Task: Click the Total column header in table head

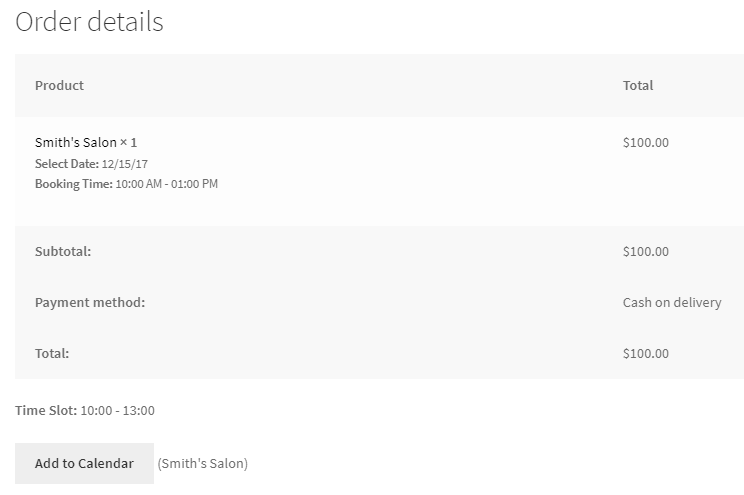Action: pos(637,85)
